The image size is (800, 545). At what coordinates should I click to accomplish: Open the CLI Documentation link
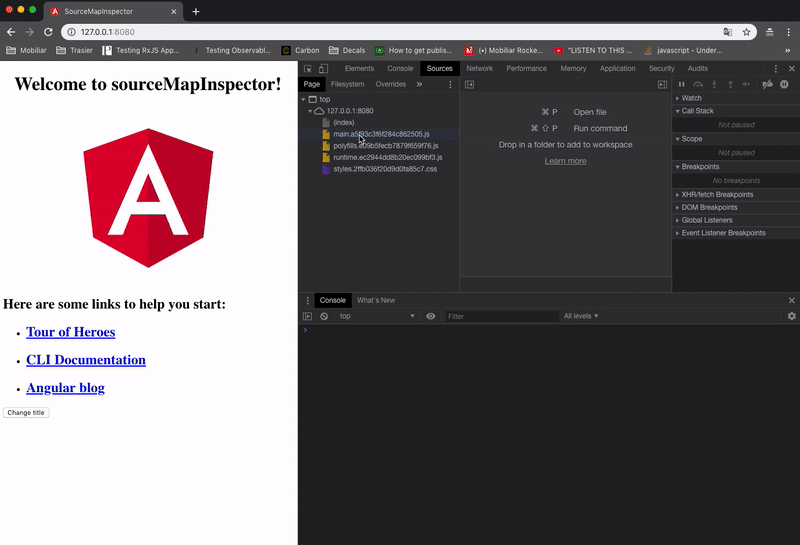tap(86, 360)
